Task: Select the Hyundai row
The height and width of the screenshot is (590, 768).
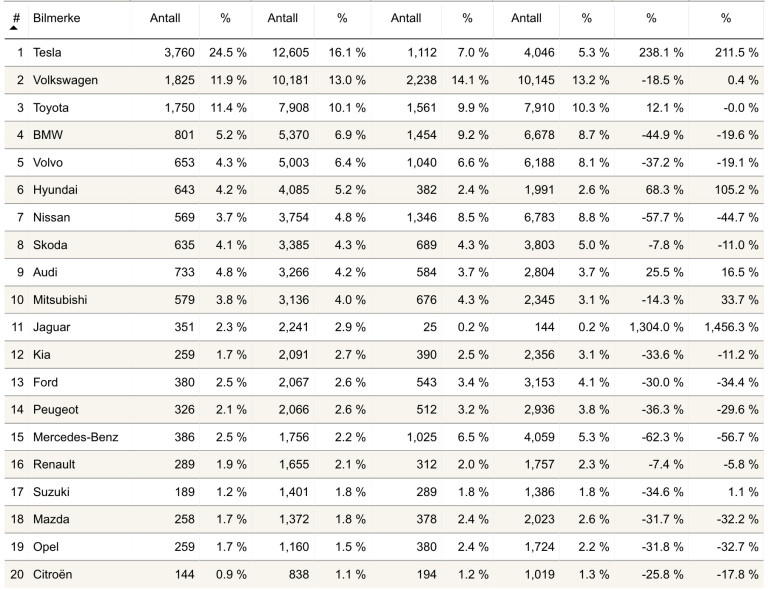Action: pos(384,189)
